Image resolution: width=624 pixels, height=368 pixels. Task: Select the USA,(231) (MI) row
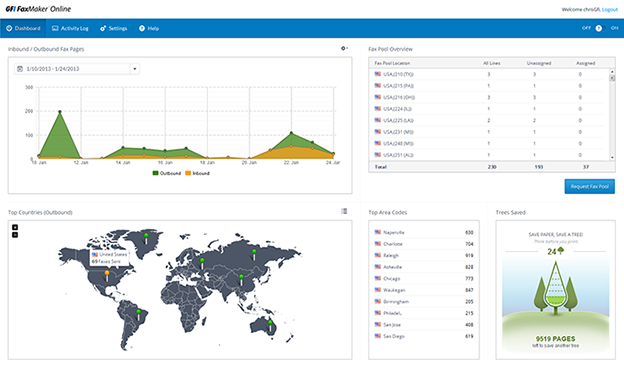click(489, 132)
